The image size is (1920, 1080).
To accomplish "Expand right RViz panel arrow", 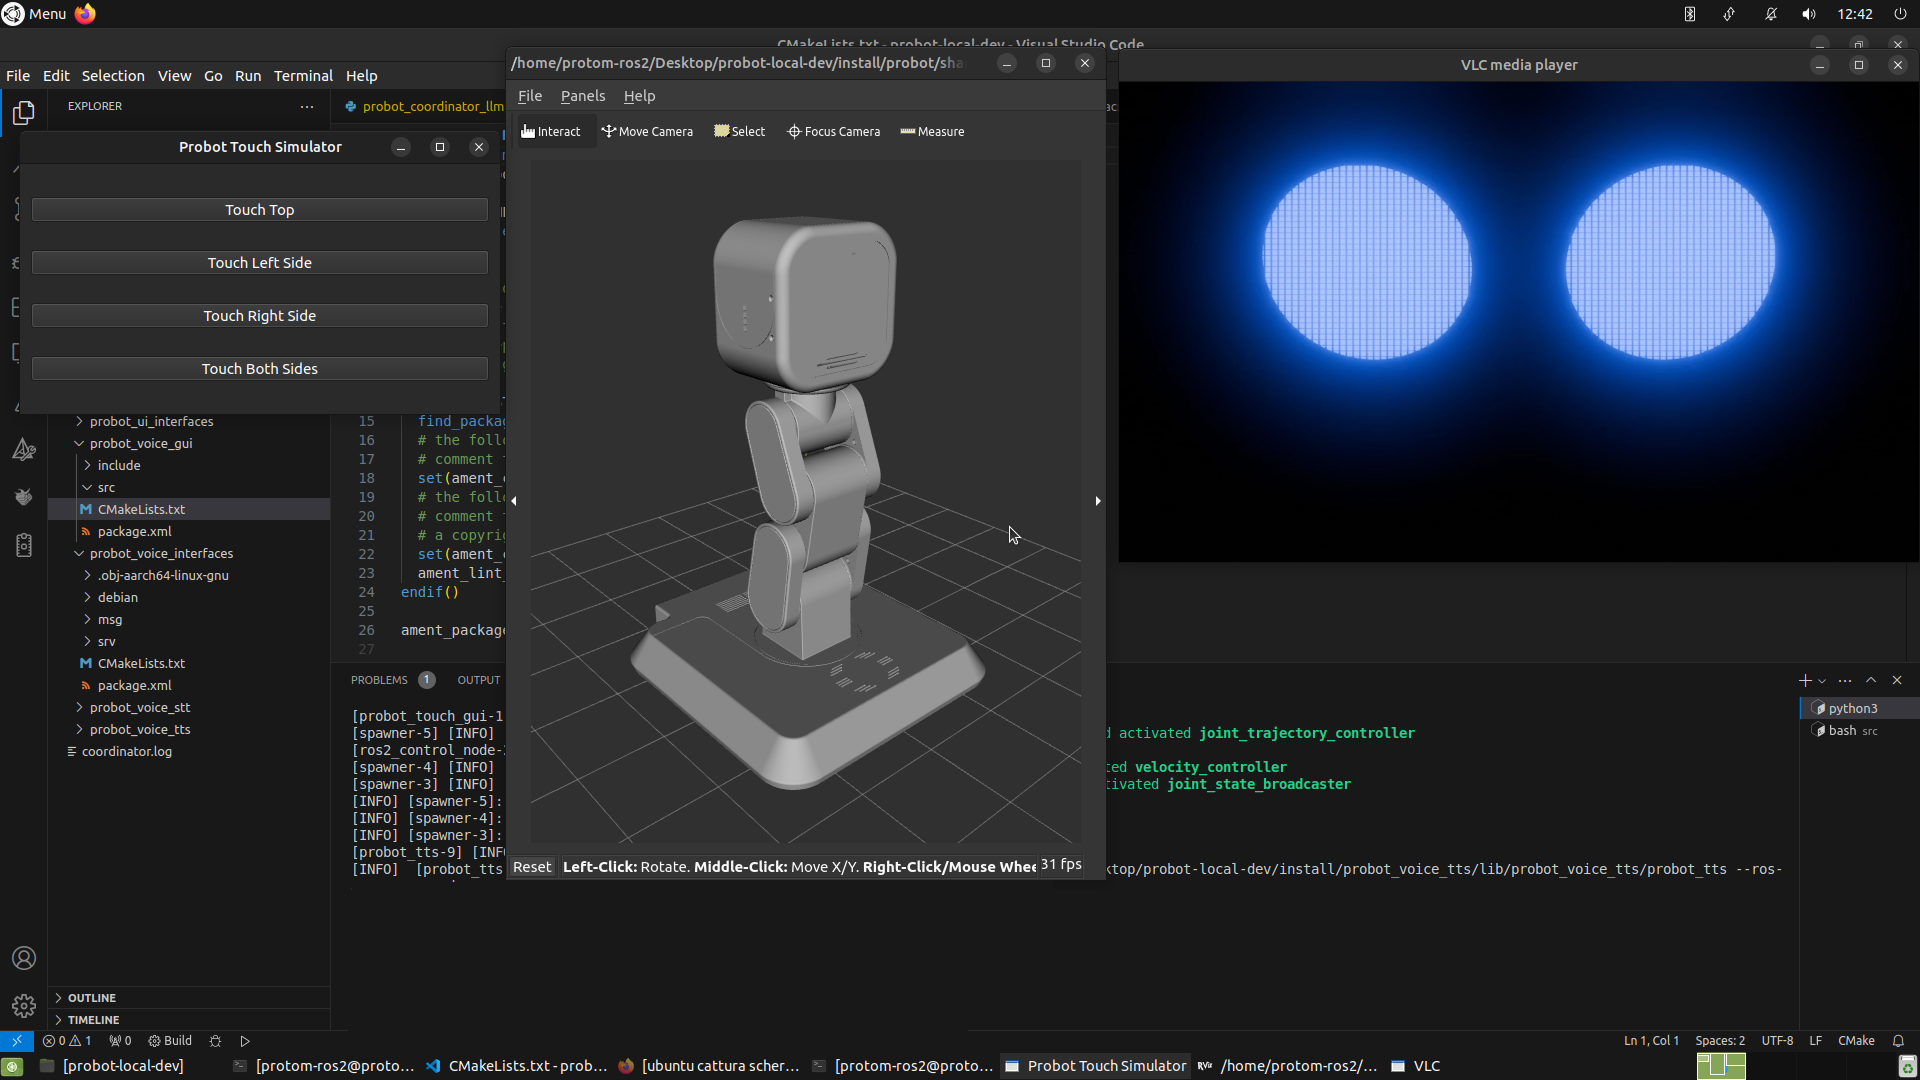I will [x=1098, y=501].
